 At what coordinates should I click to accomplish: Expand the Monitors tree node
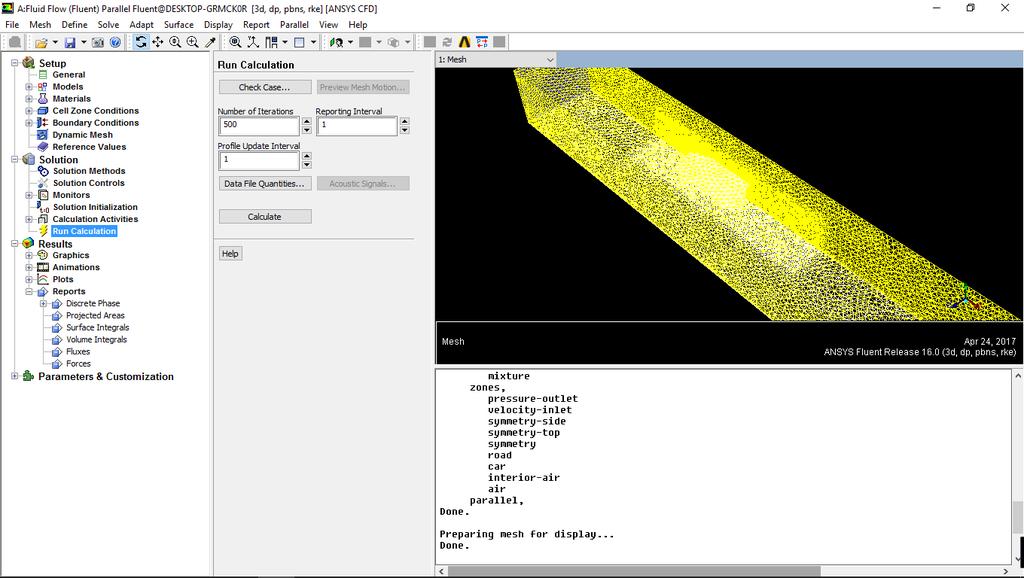[29, 195]
